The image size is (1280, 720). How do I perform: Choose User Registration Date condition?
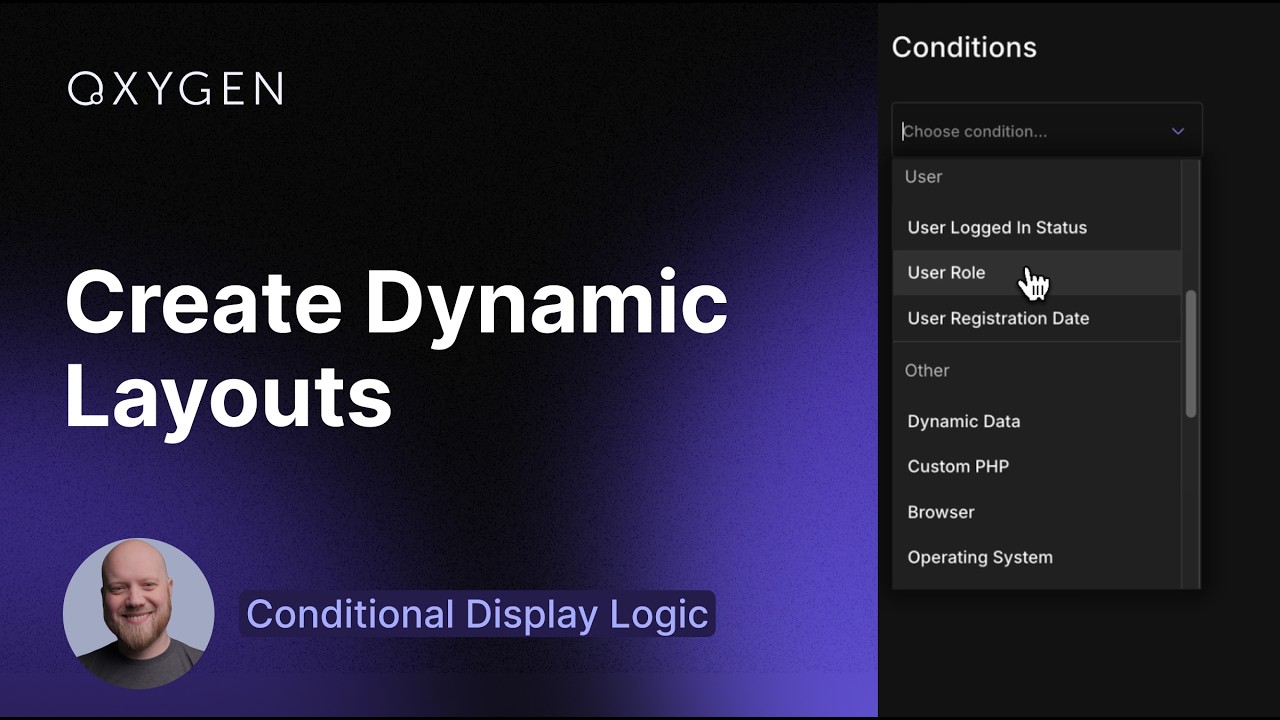(1036, 318)
